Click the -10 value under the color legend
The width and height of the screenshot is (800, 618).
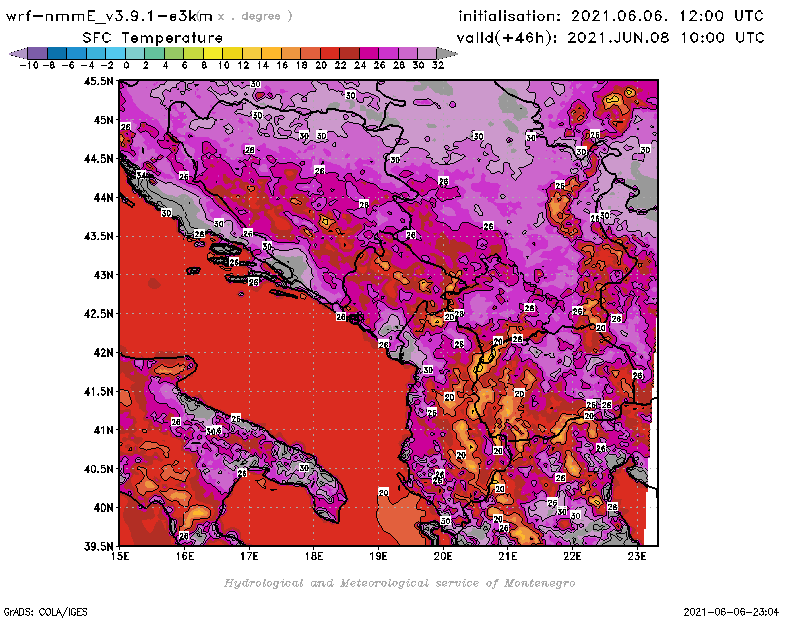29,65
